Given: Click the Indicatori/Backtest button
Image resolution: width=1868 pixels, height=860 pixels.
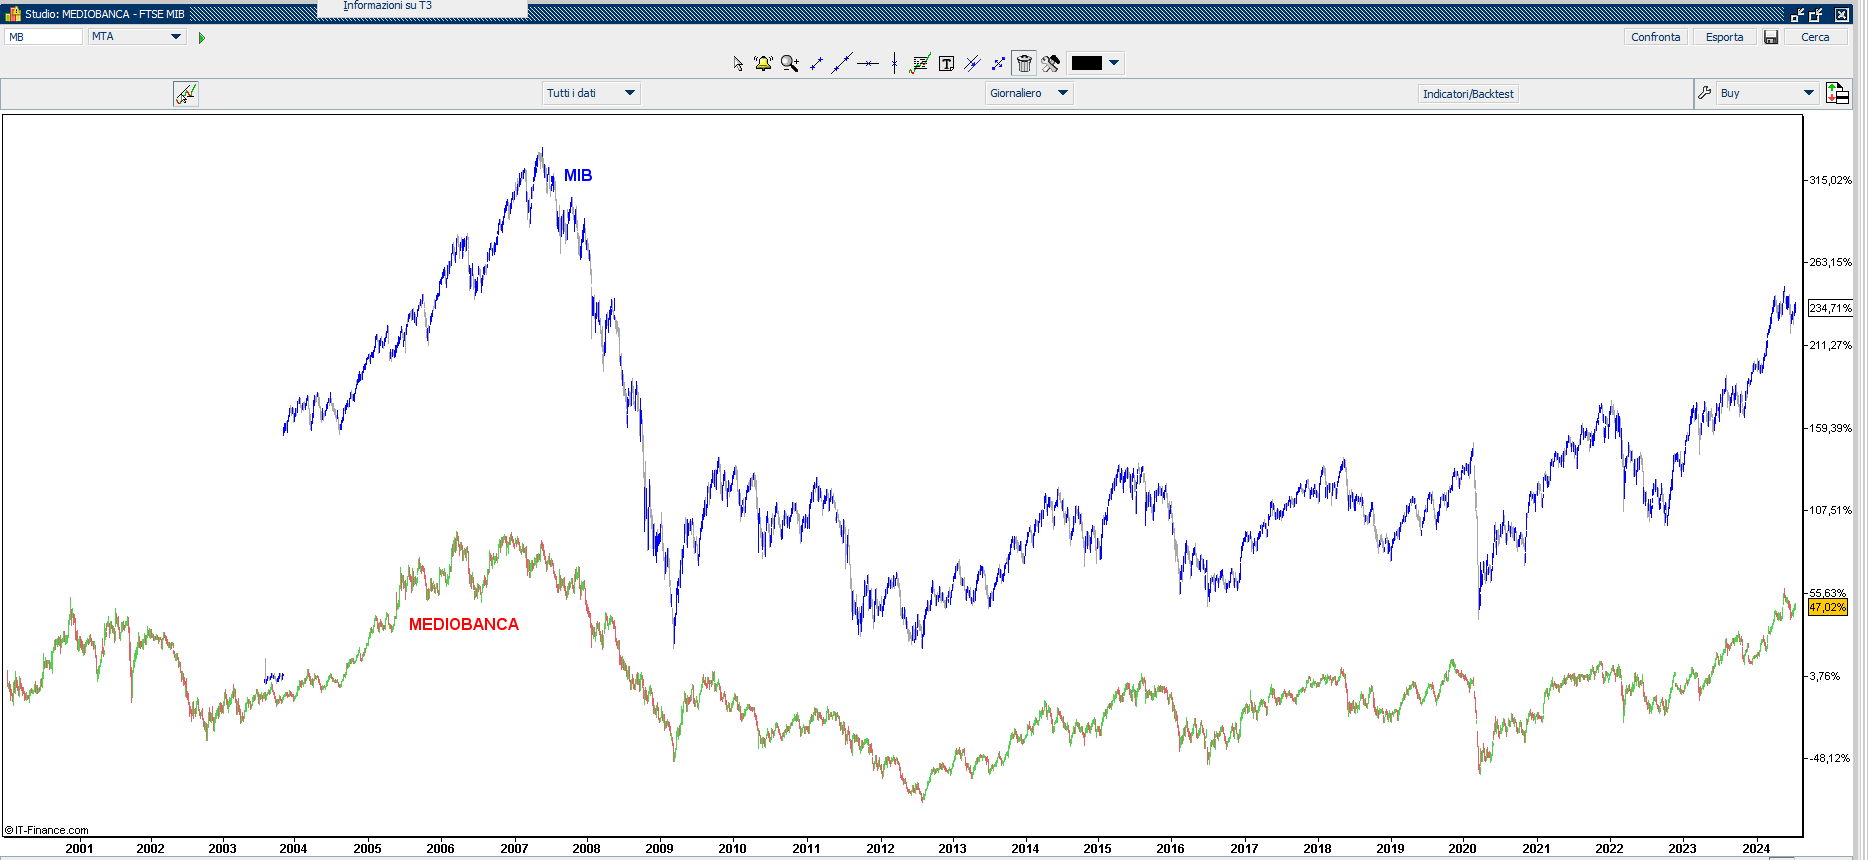Looking at the screenshot, I should pos(1468,94).
